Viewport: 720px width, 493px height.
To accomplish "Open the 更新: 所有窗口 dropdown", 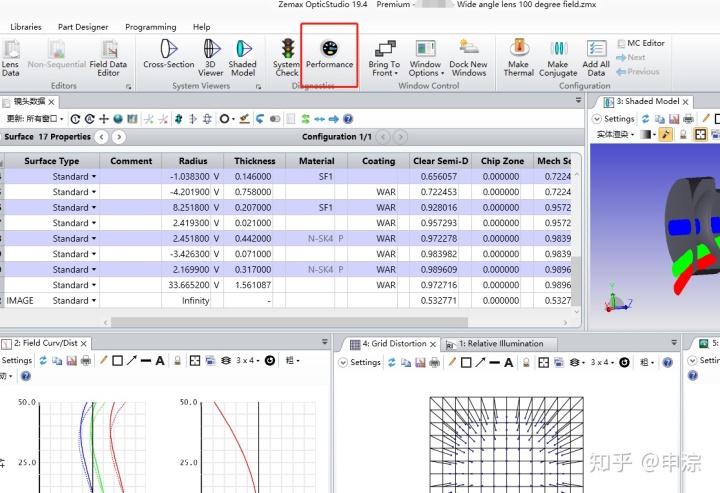I will 35,119.
